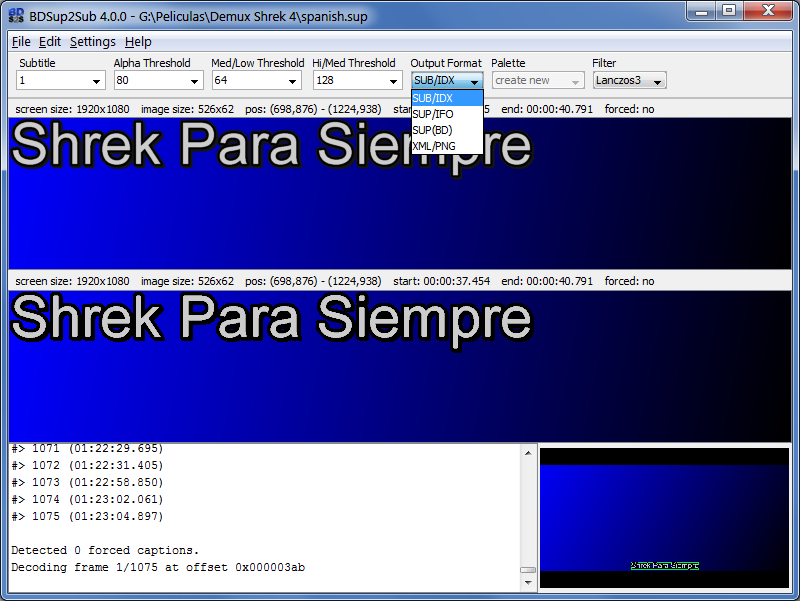
Task: Click 'Detected 0 forced captions.' log text
Action: pos(105,550)
